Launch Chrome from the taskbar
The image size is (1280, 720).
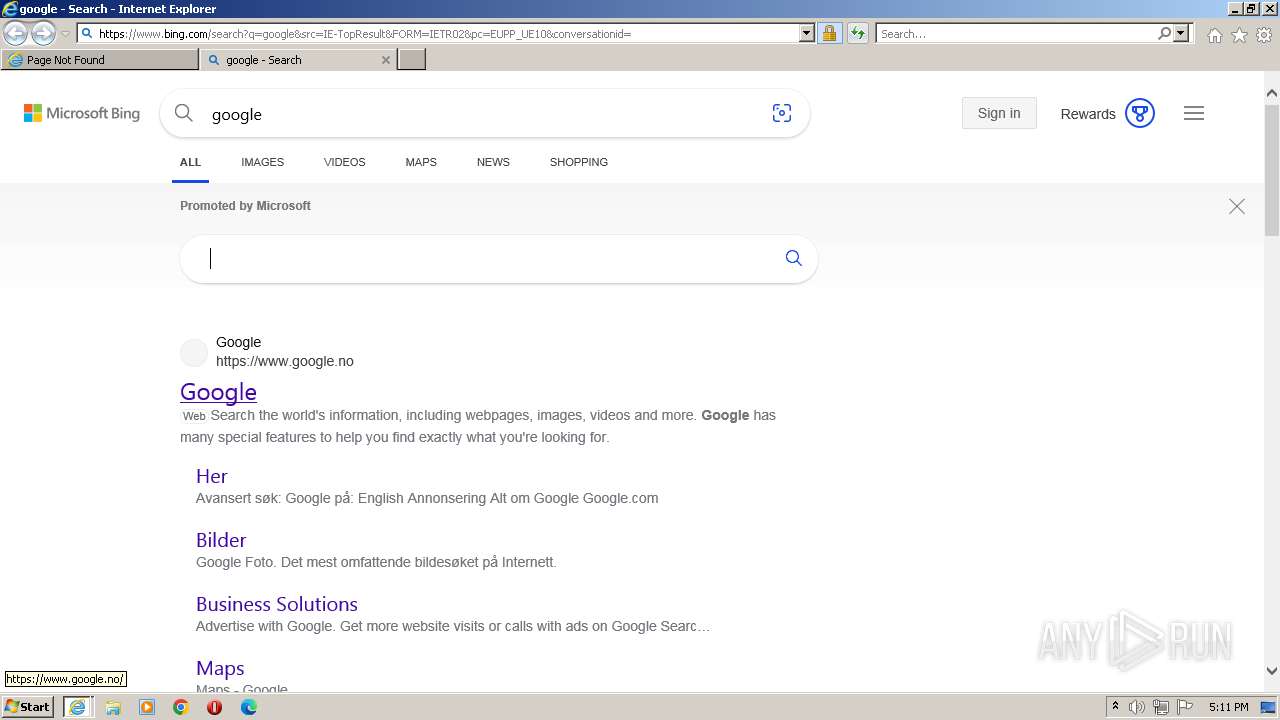[x=181, y=707]
